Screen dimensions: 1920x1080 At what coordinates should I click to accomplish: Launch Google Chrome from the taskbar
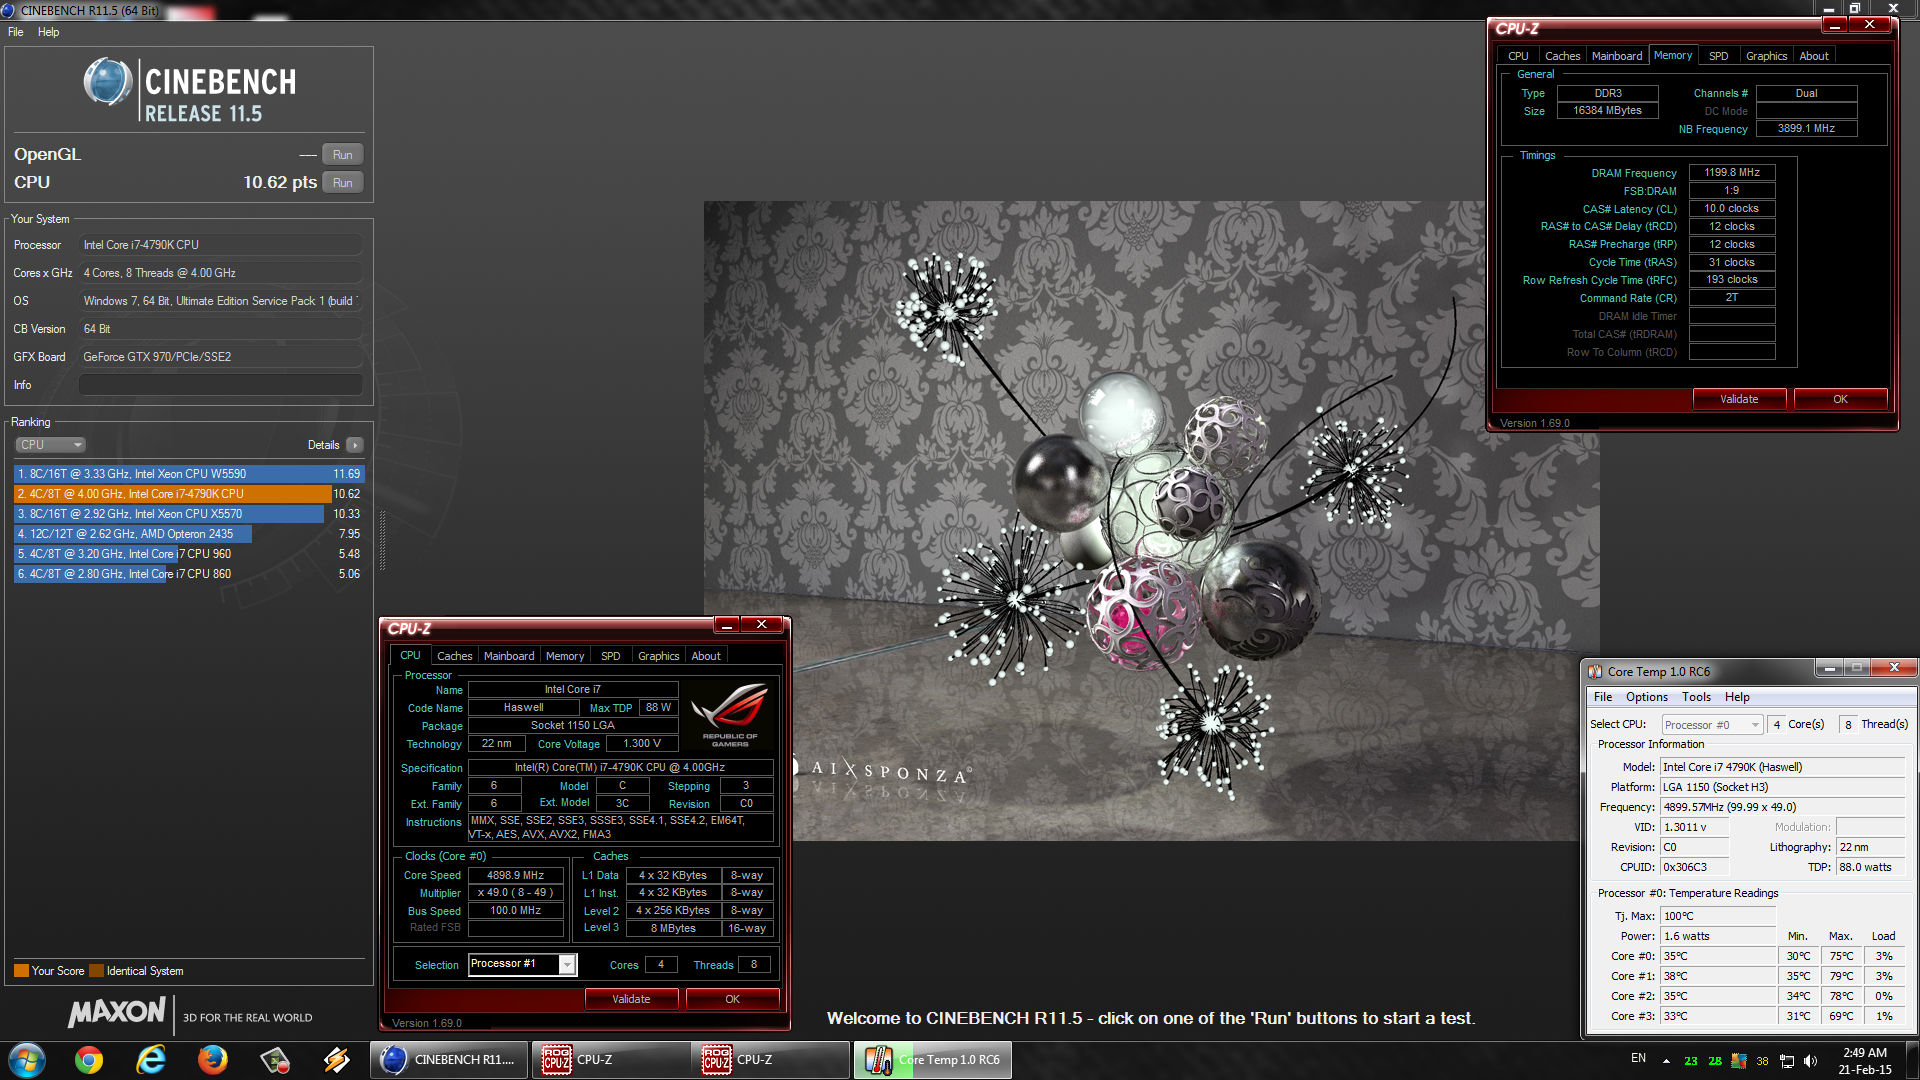point(89,1059)
